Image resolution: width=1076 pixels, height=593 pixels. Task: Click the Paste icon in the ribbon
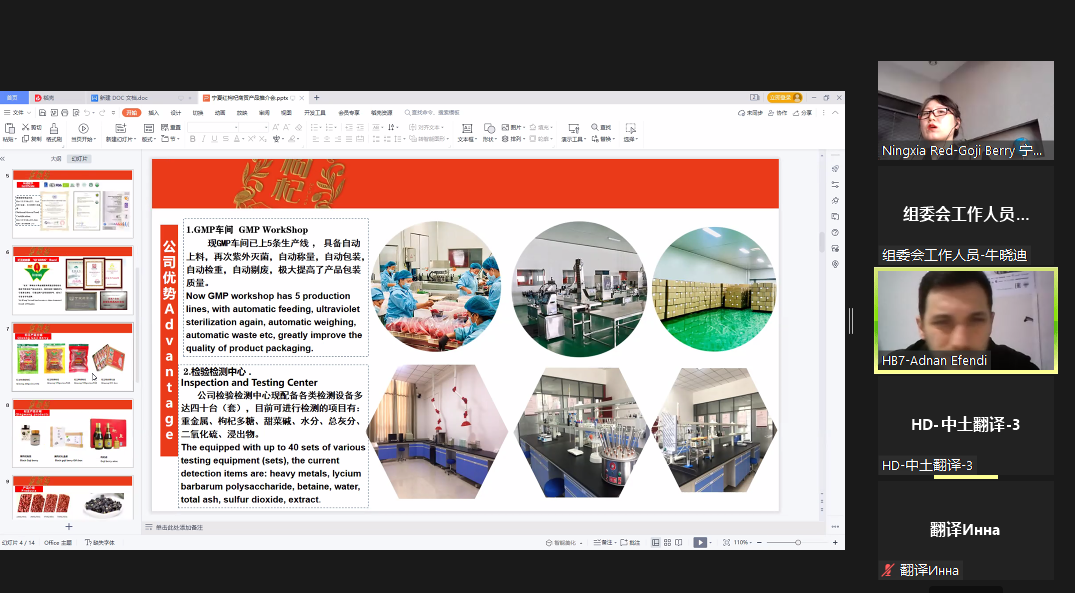(10, 128)
